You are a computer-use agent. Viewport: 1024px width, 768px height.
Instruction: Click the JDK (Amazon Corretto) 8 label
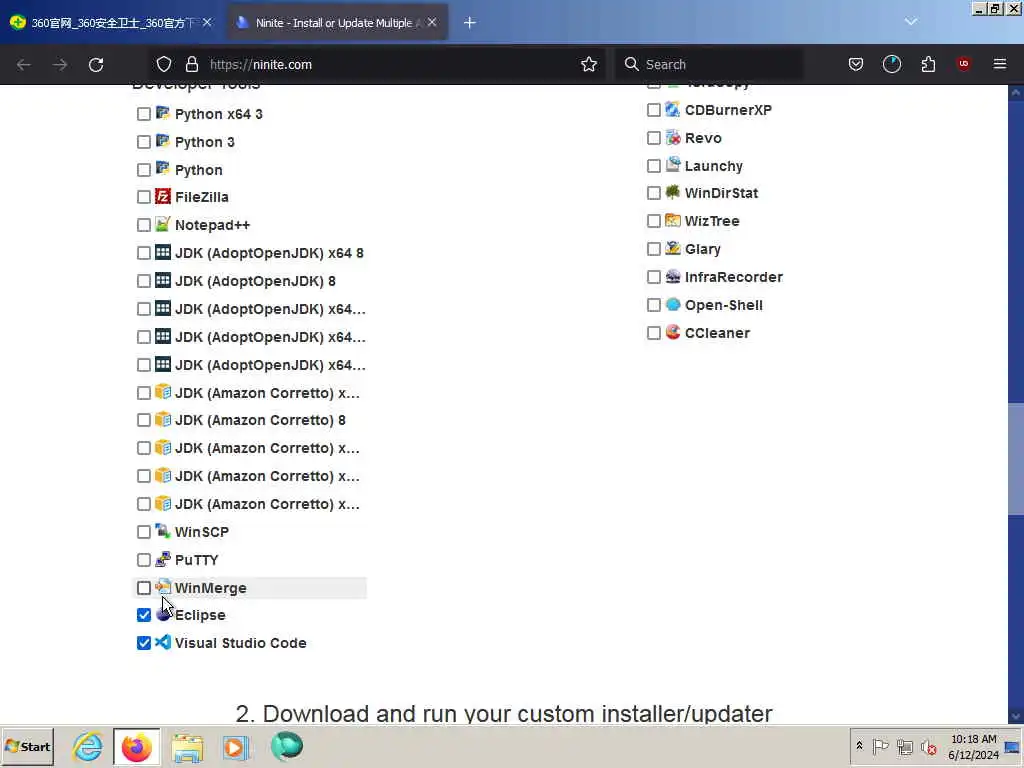tap(260, 420)
